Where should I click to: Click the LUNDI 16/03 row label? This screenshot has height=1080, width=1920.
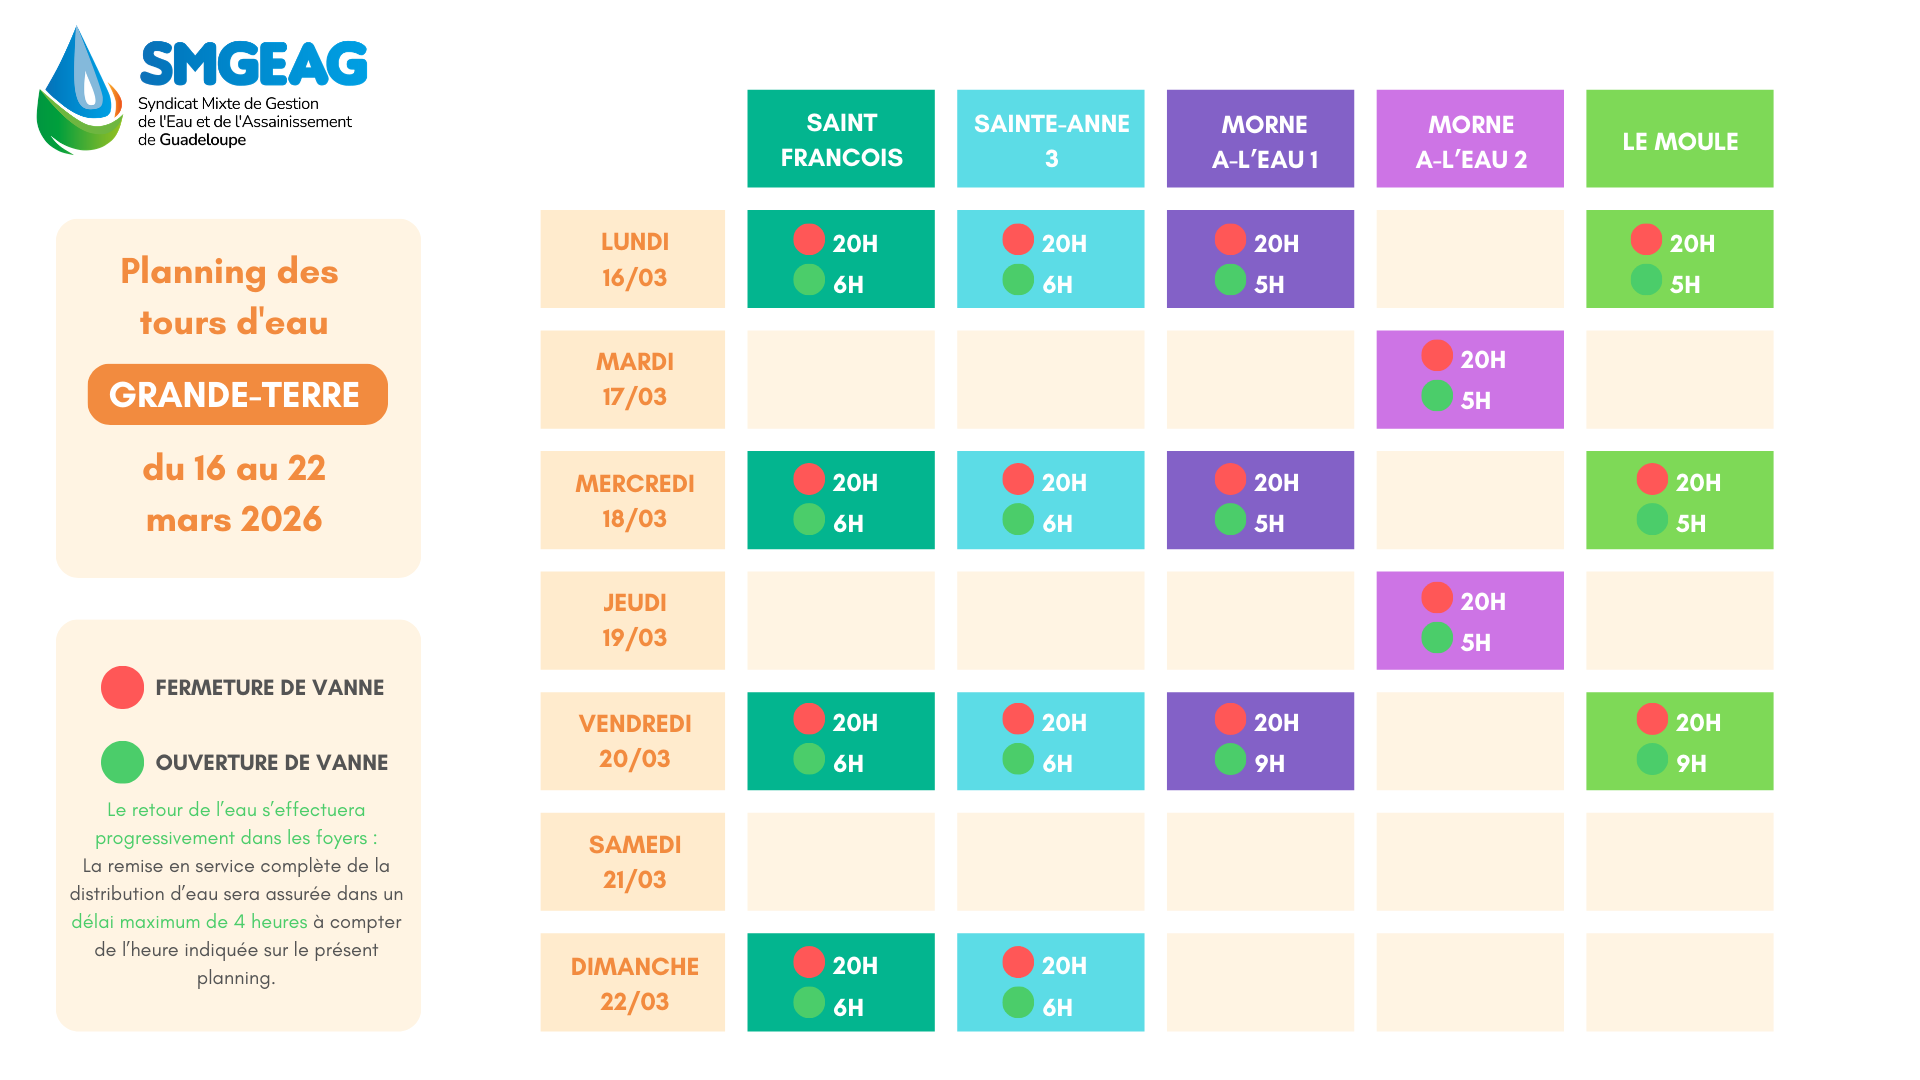pos(633,259)
